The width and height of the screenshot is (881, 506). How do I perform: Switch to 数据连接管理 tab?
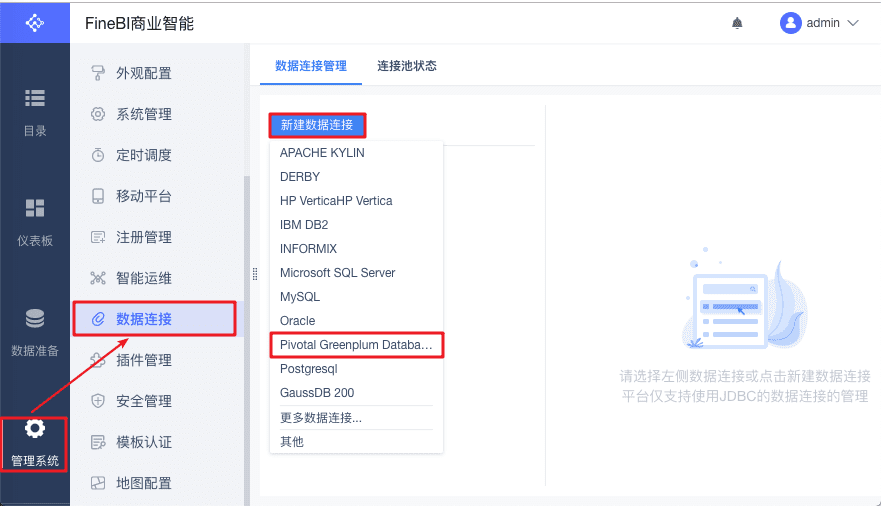(x=311, y=66)
